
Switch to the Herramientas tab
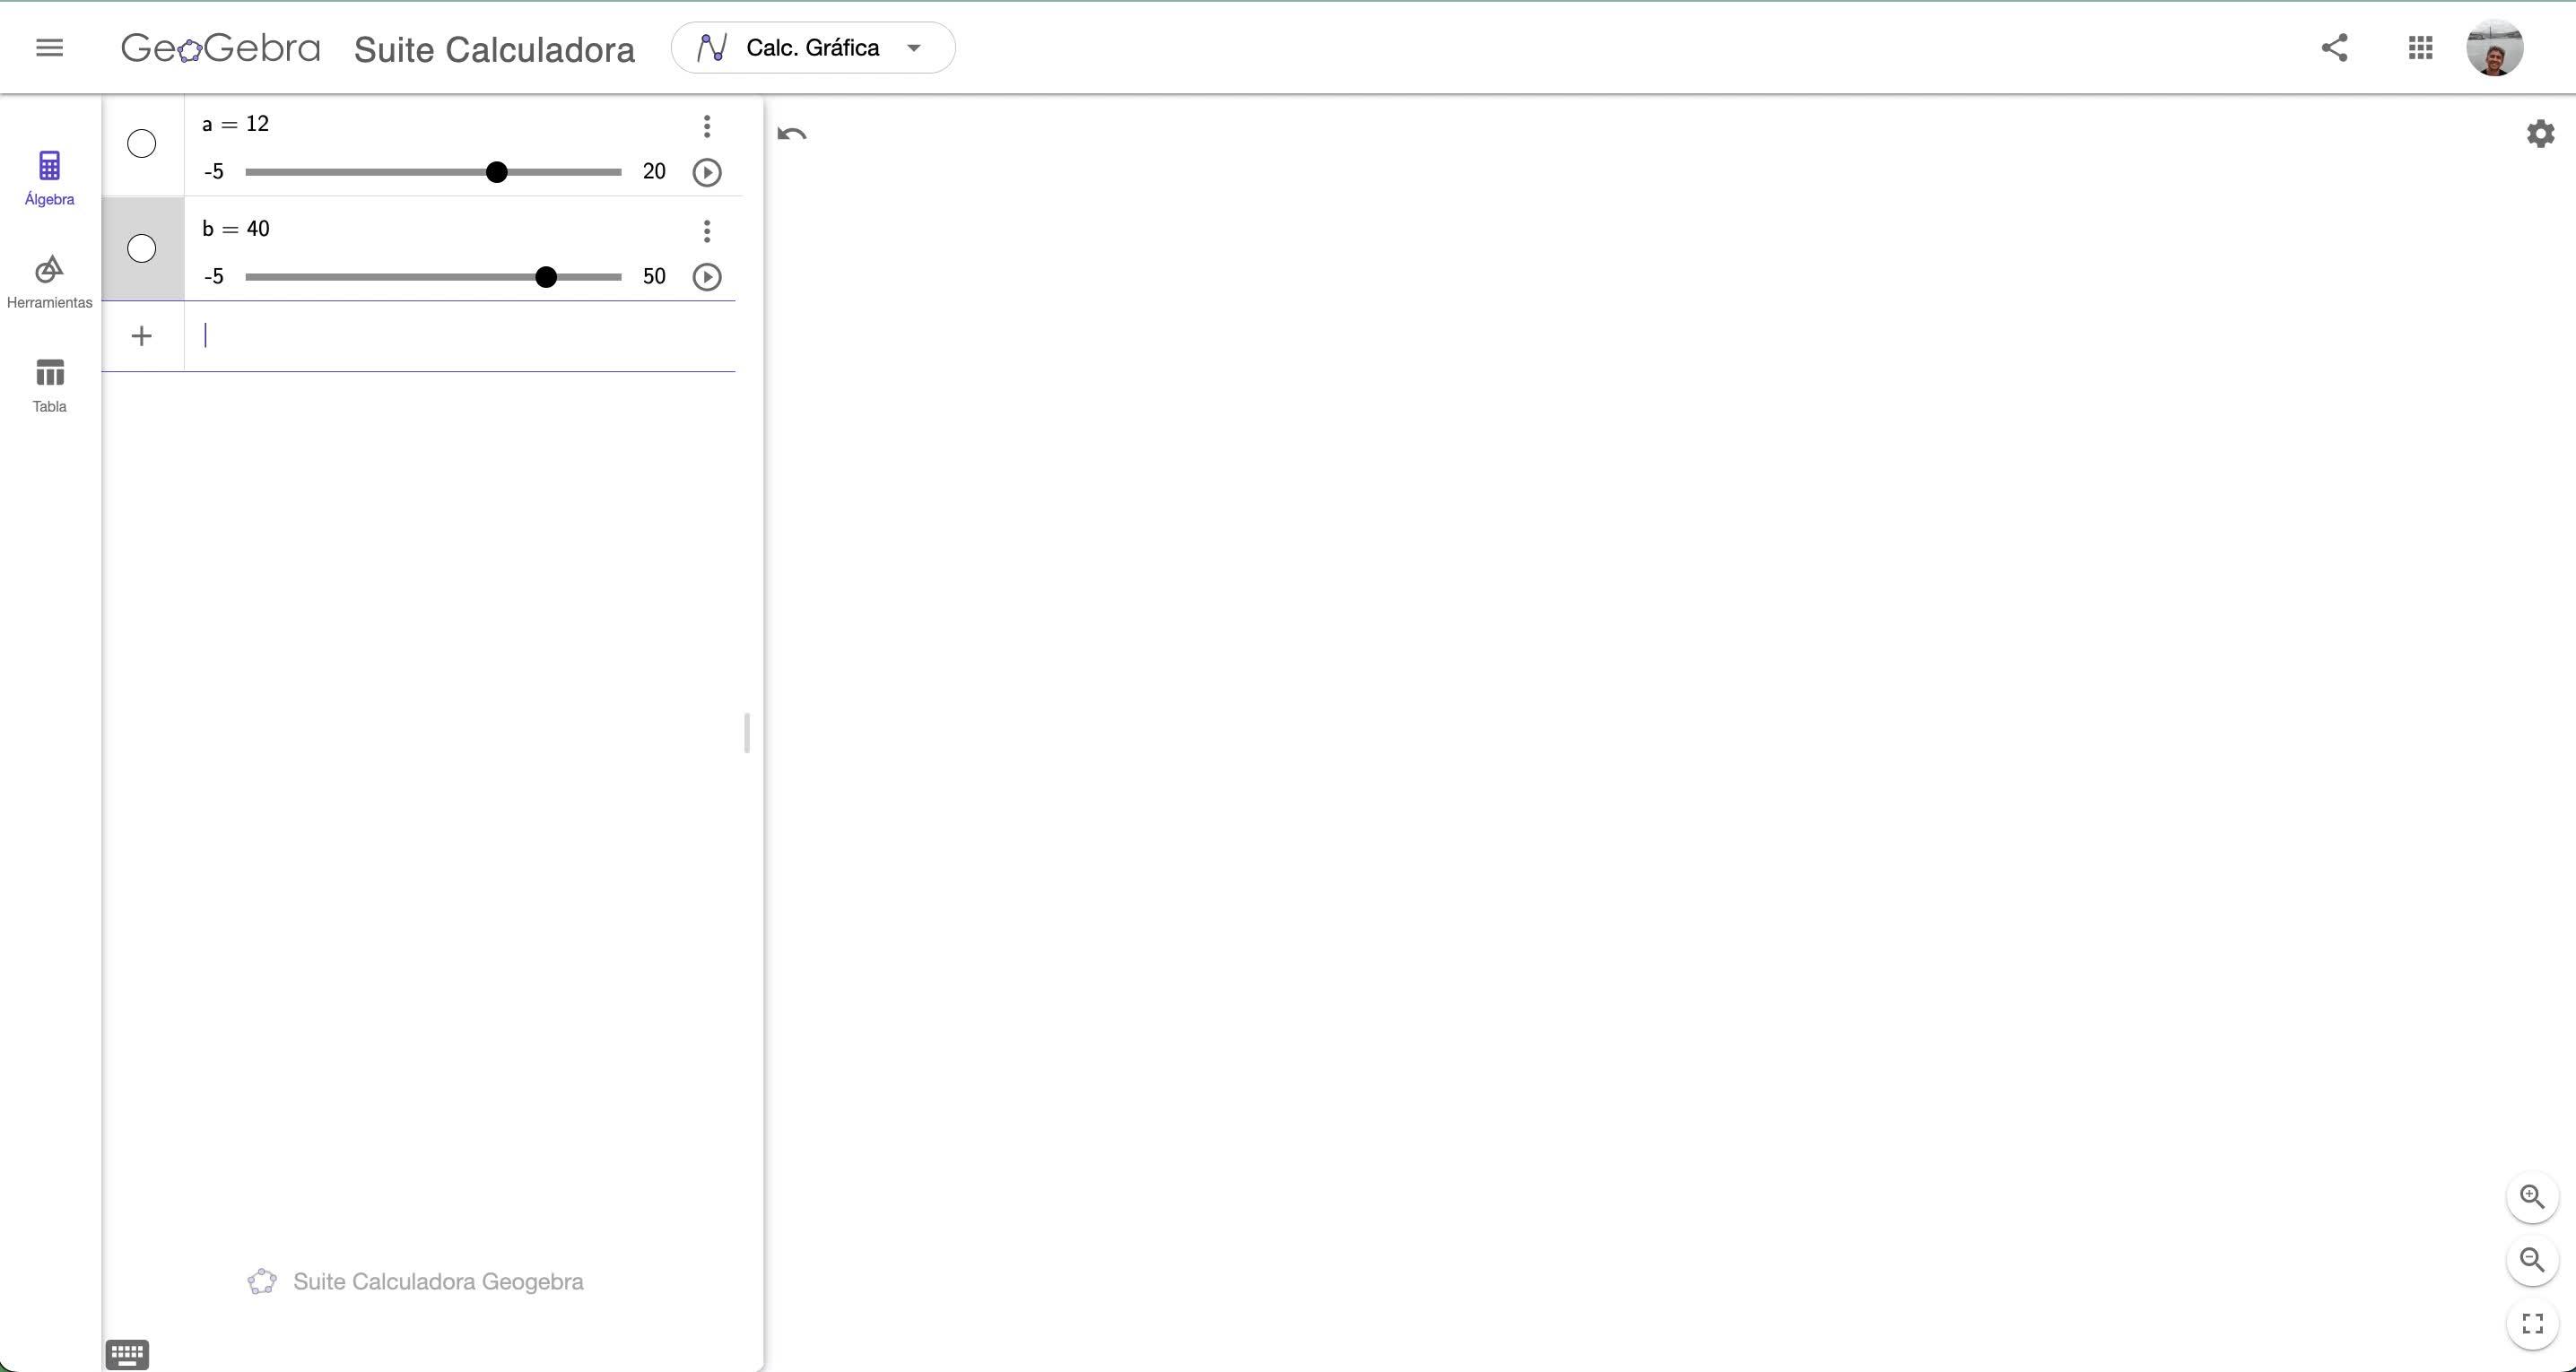[x=49, y=281]
